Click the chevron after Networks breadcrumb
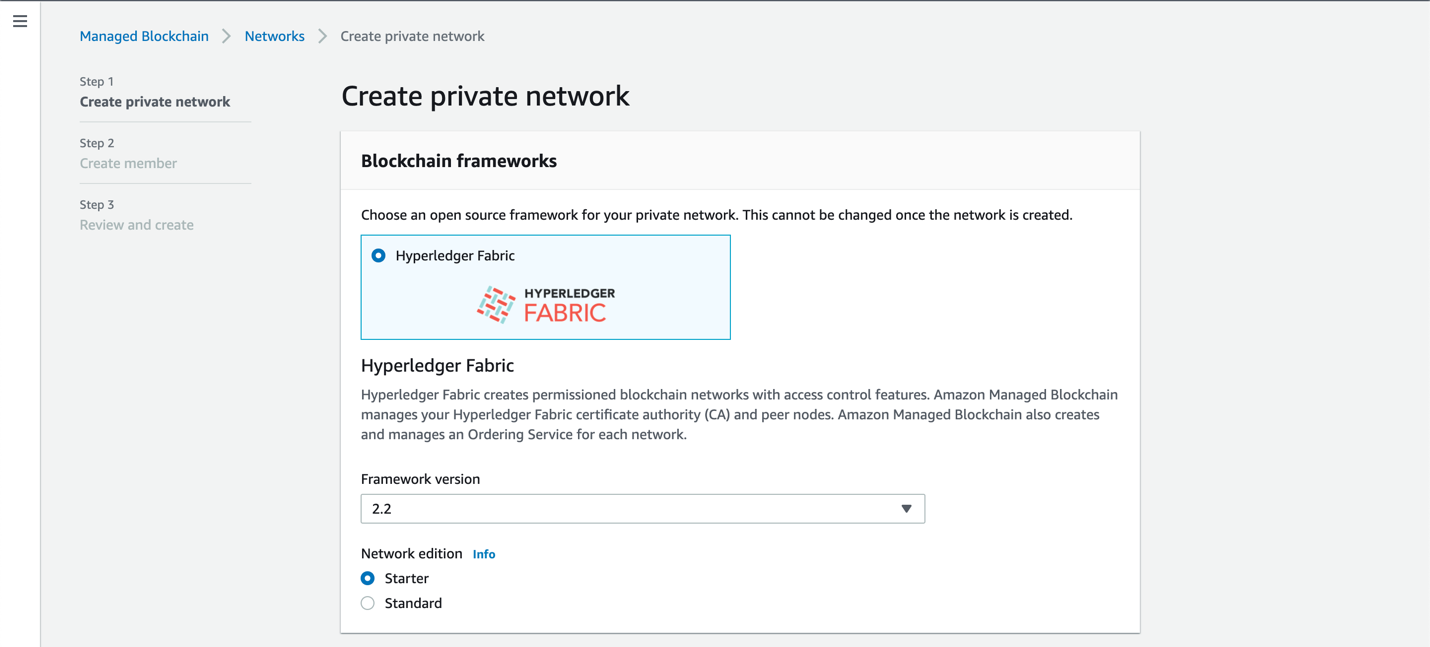1430x647 pixels. point(322,36)
